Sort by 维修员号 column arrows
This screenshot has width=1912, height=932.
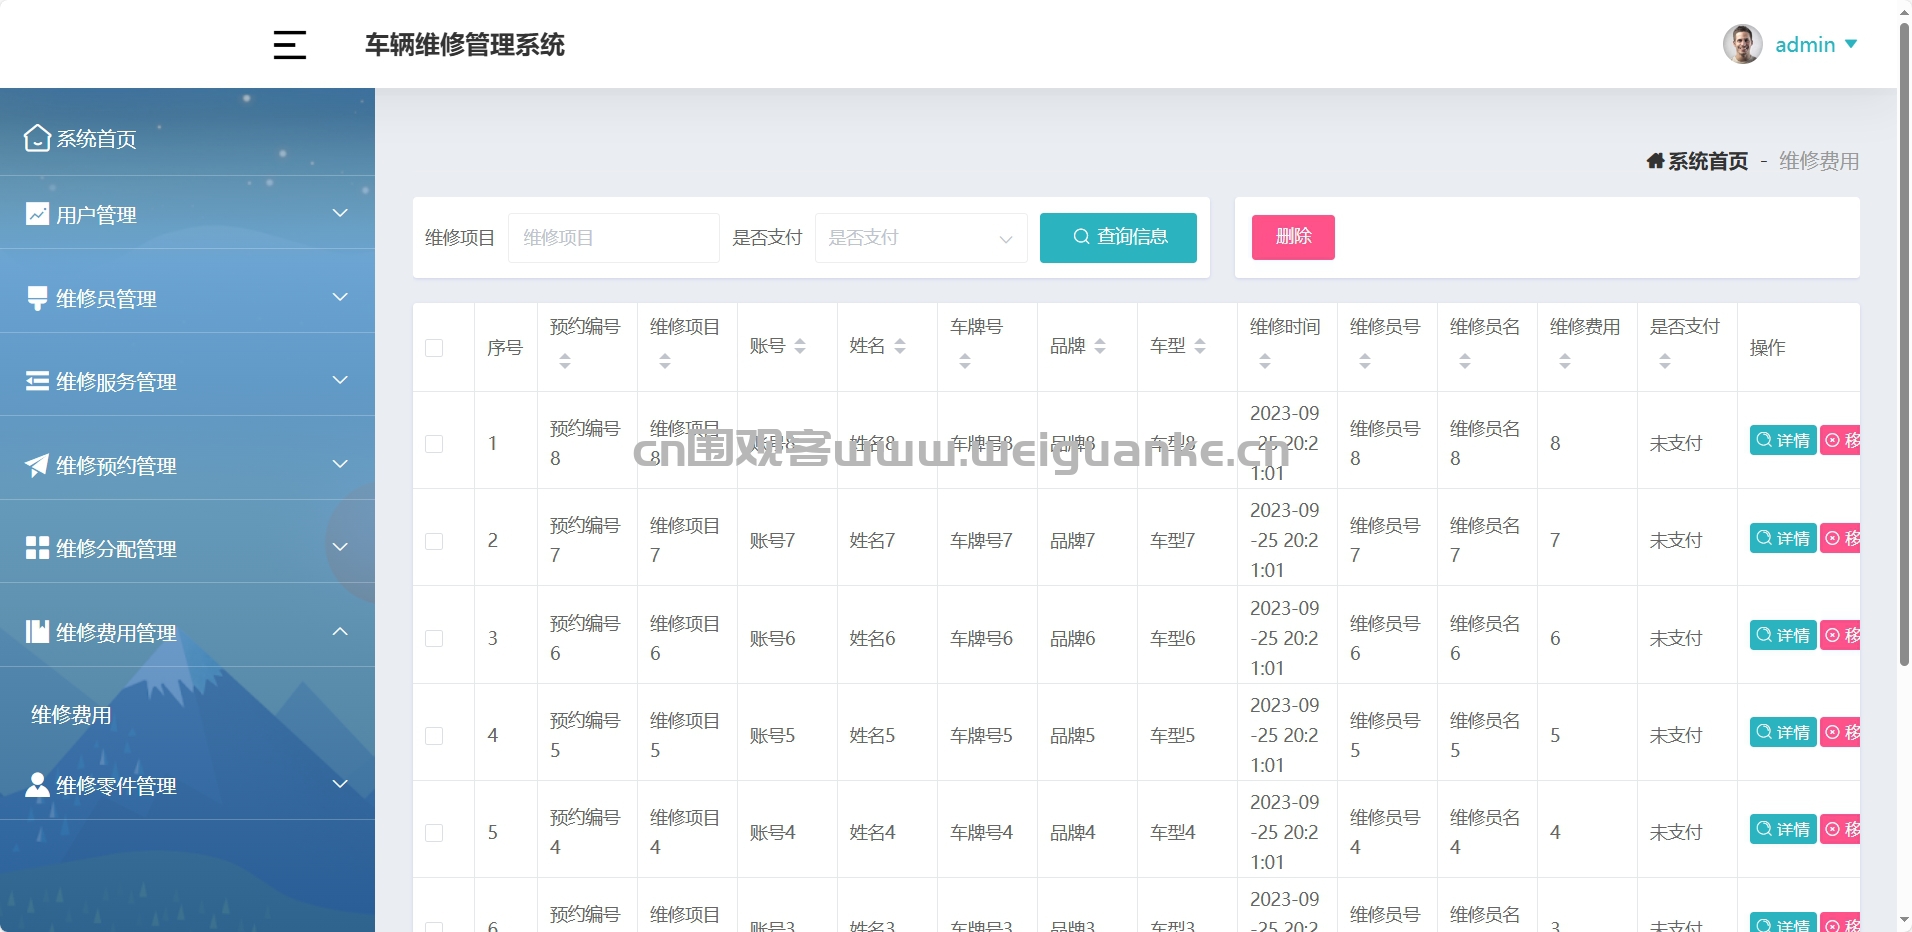pyautogui.click(x=1365, y=361)
